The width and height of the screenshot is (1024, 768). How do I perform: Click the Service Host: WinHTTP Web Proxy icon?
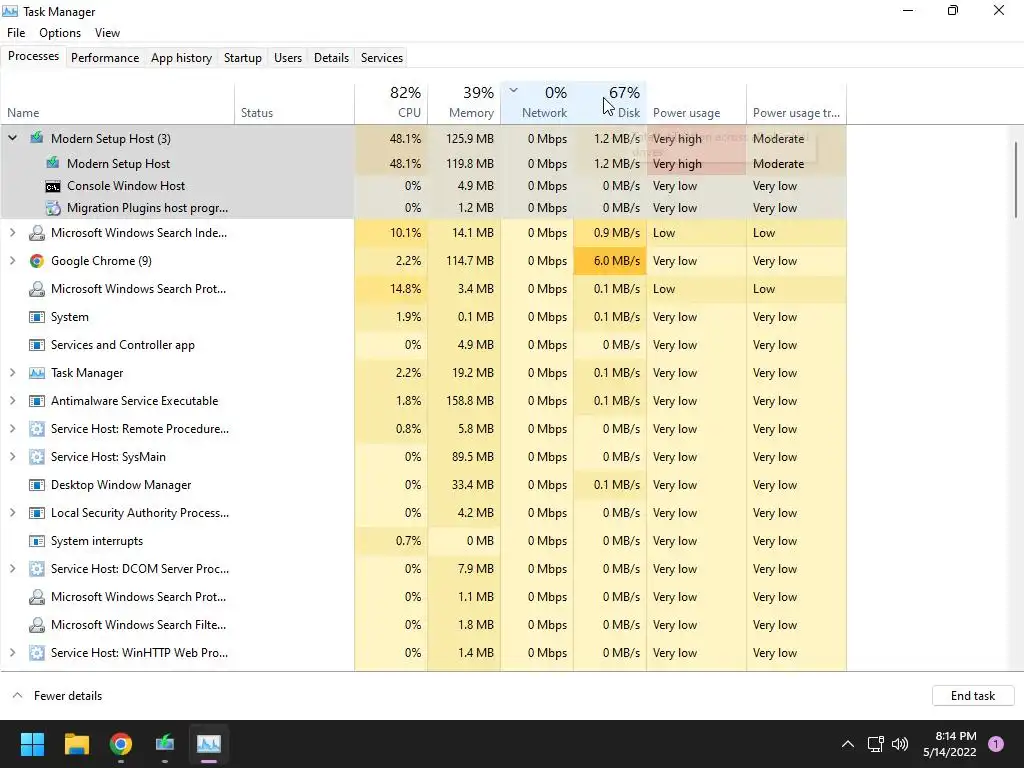coord(37,653)
